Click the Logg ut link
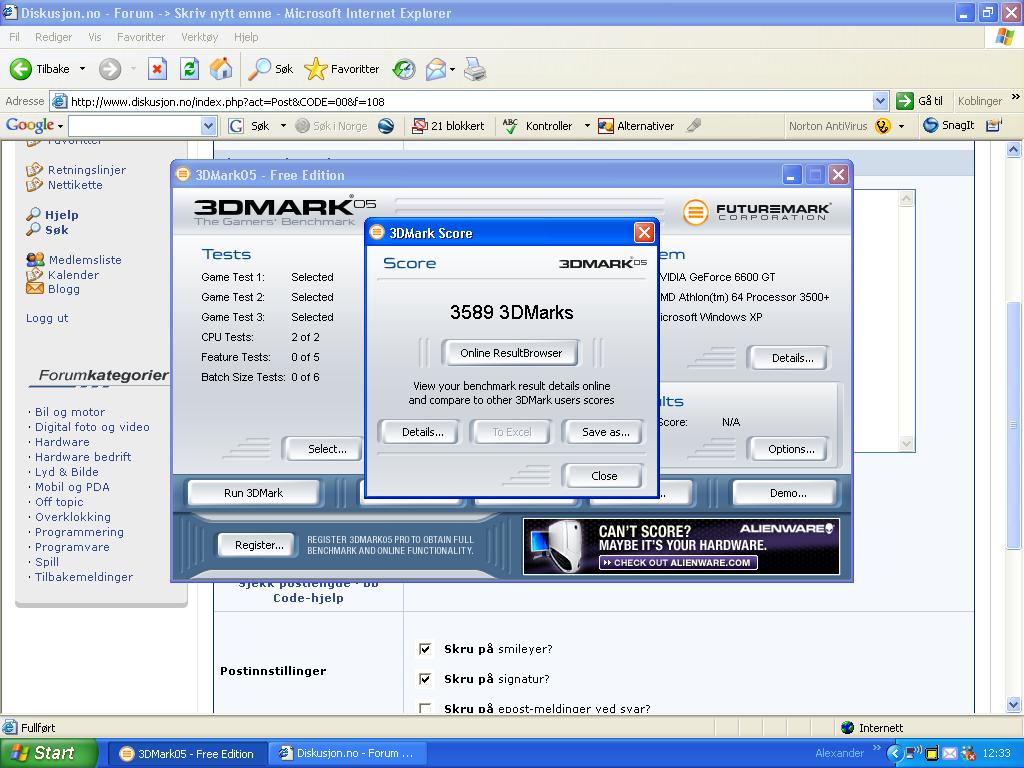Viewport: 1024px width, 768px height. tap(47, 318)
